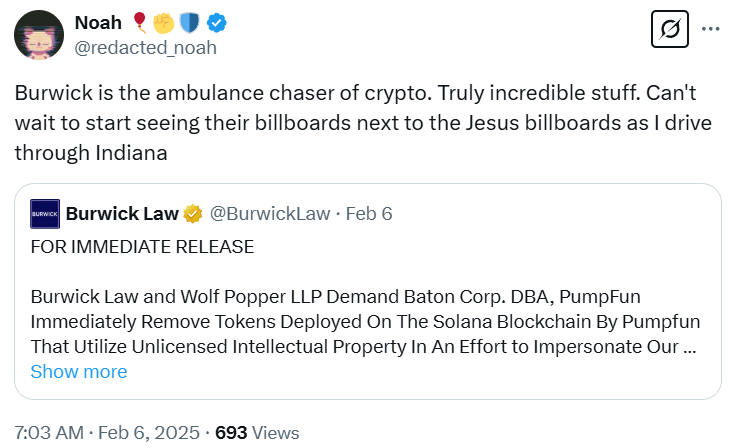Open the quoted Burwick Law press release text
Viewport: 737px width, 448px height.
[364, 323]
